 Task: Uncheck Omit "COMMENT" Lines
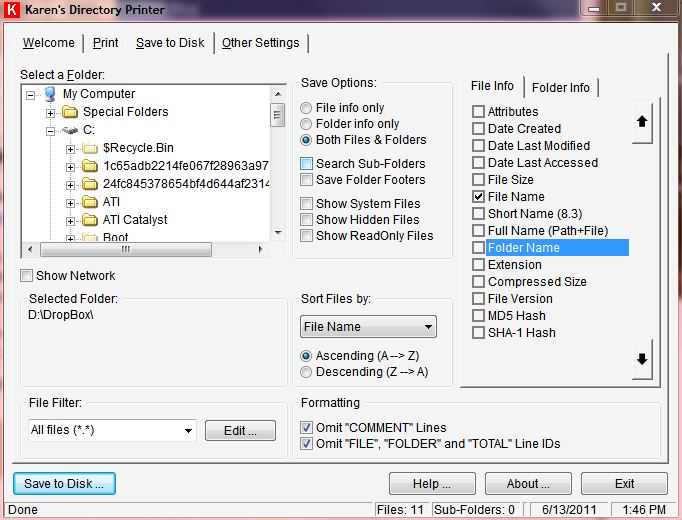pyautogui.click(x=306, y=428)
